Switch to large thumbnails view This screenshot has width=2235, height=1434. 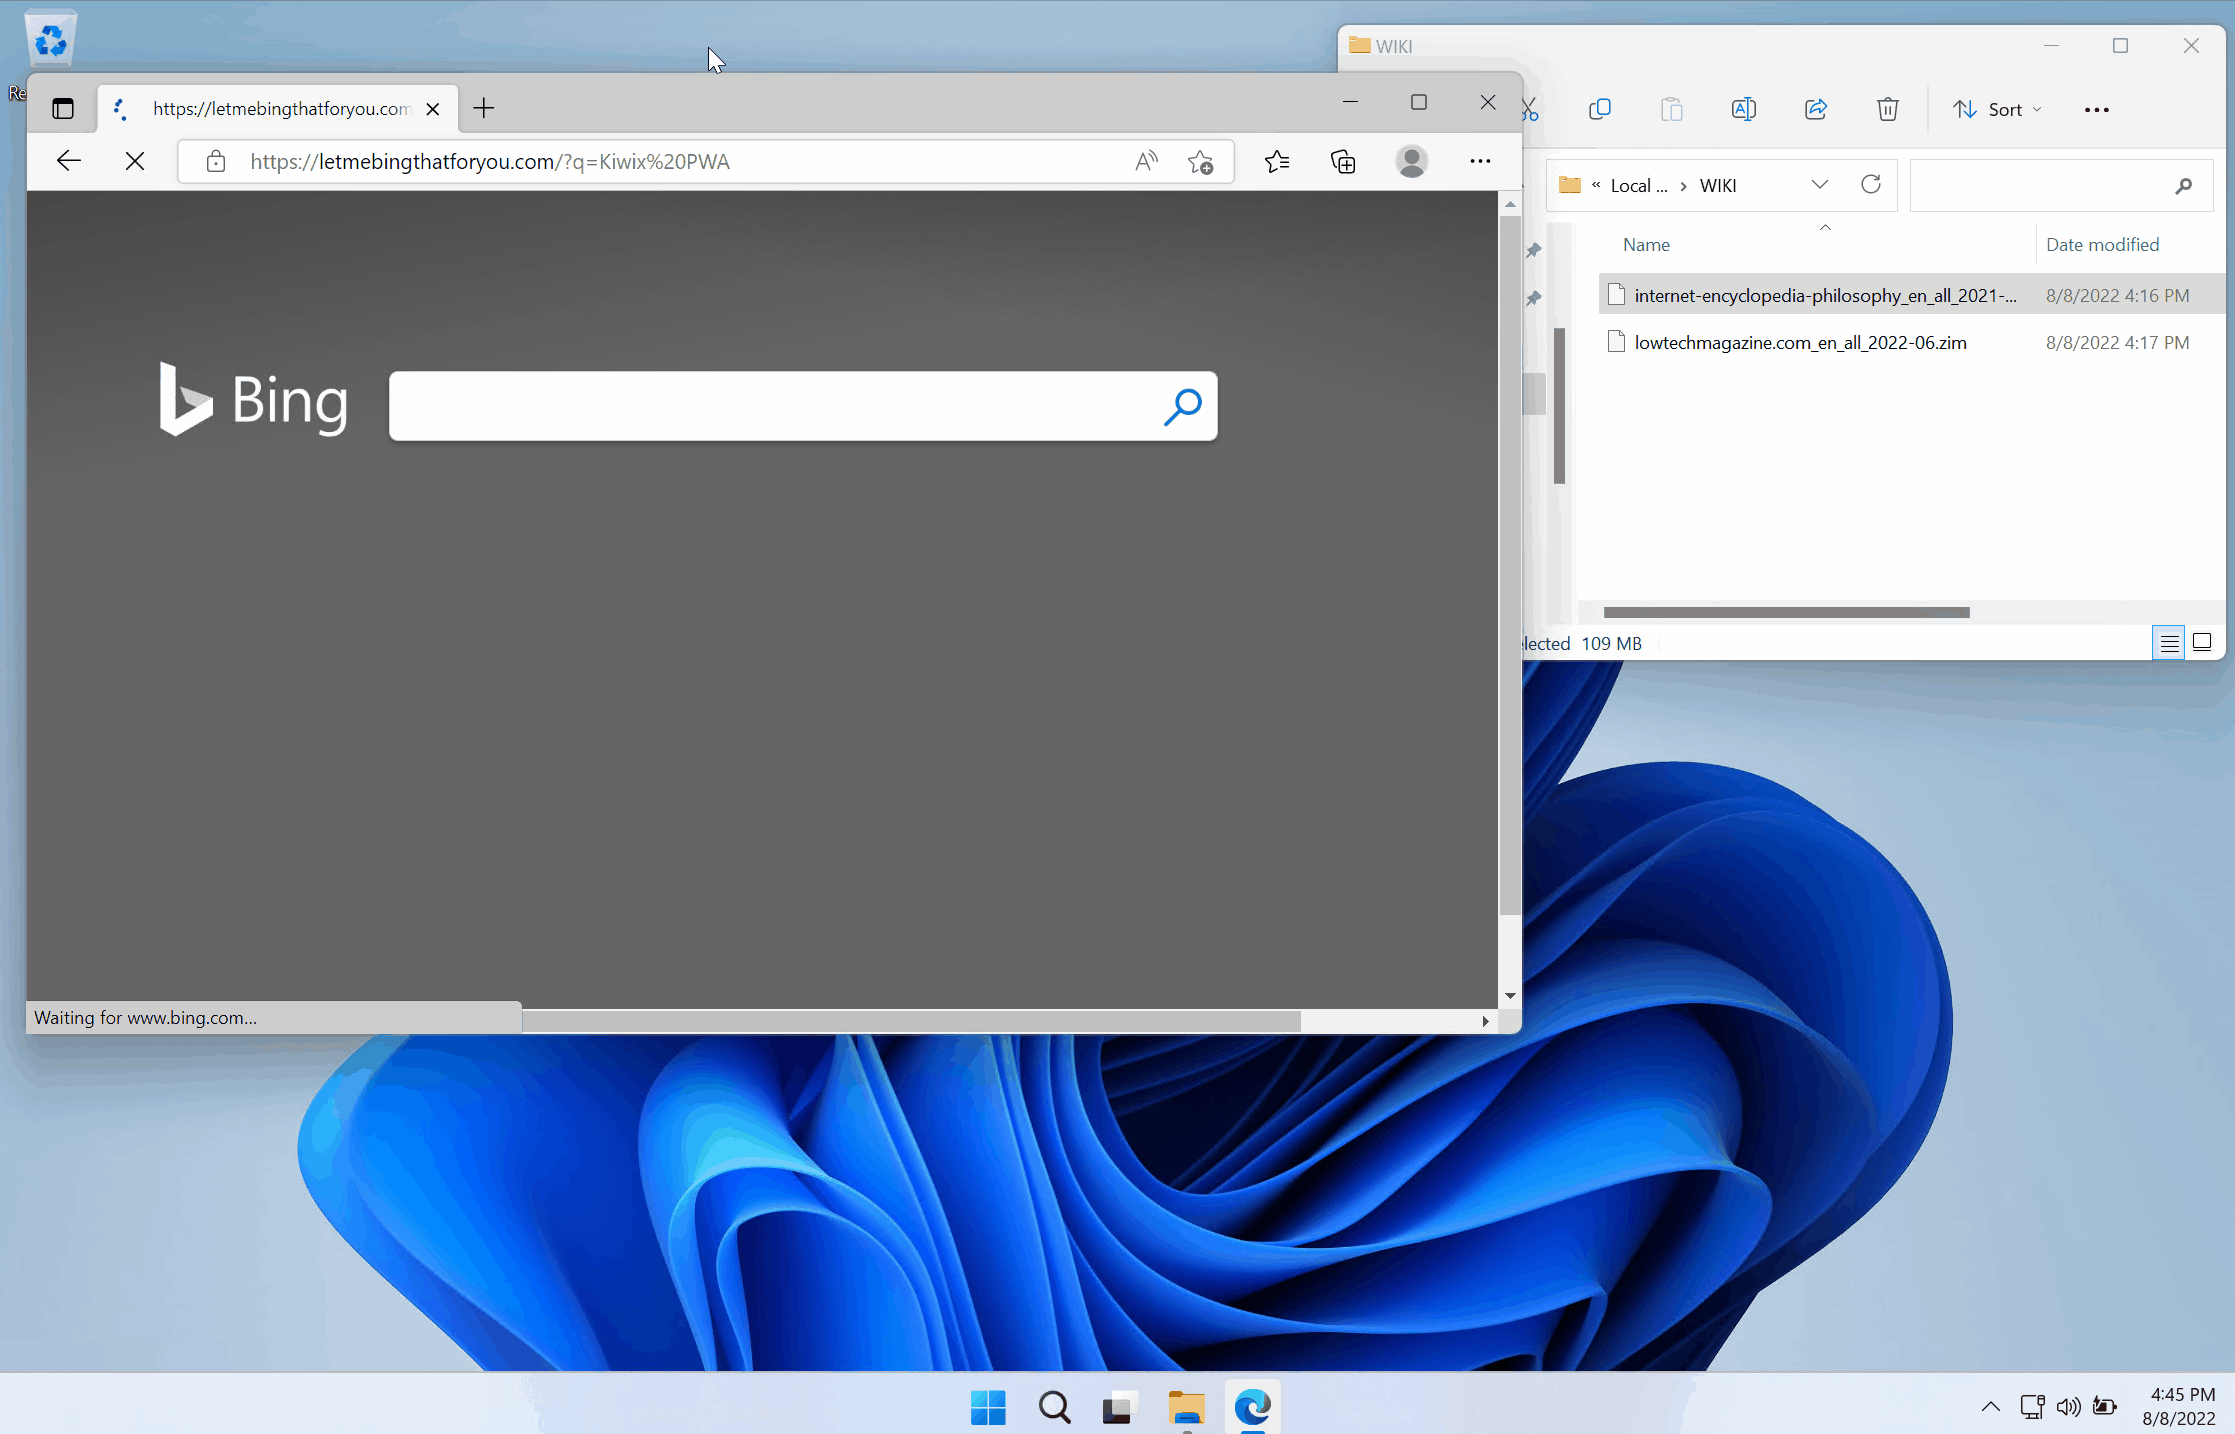click(2202, 643)
